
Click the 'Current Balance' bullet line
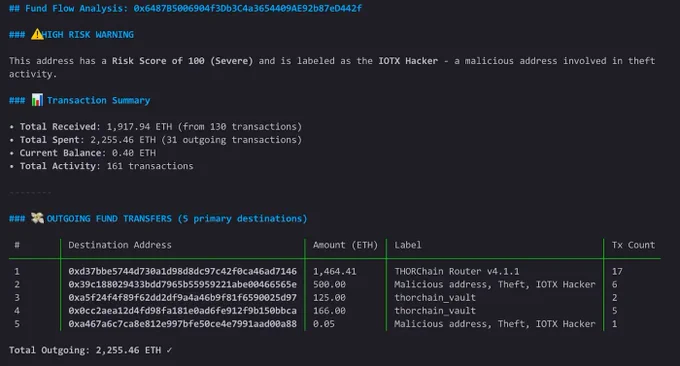point(82,153)
